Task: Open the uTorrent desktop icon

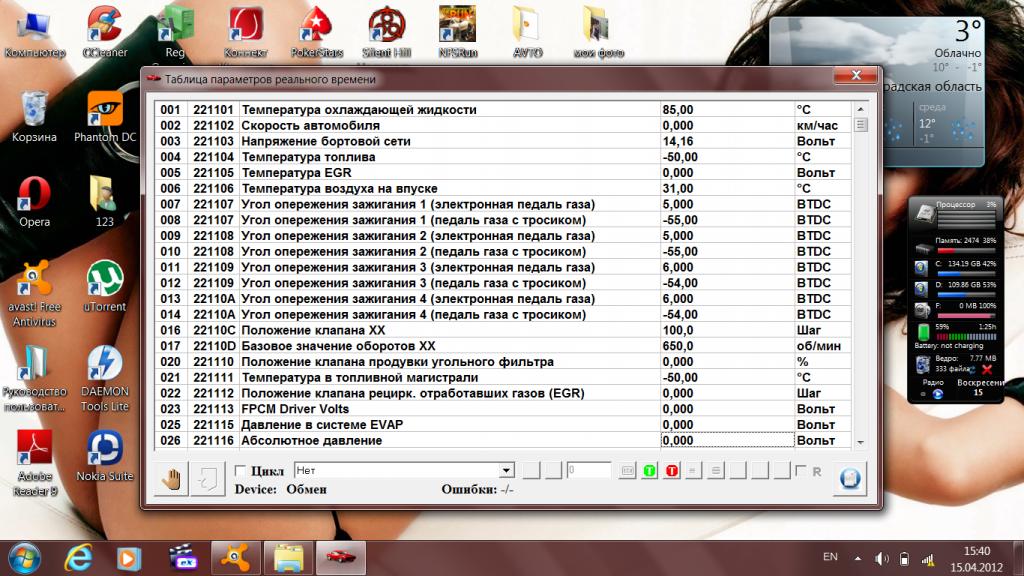Action: pyautogui.click(x=105, y=286)
